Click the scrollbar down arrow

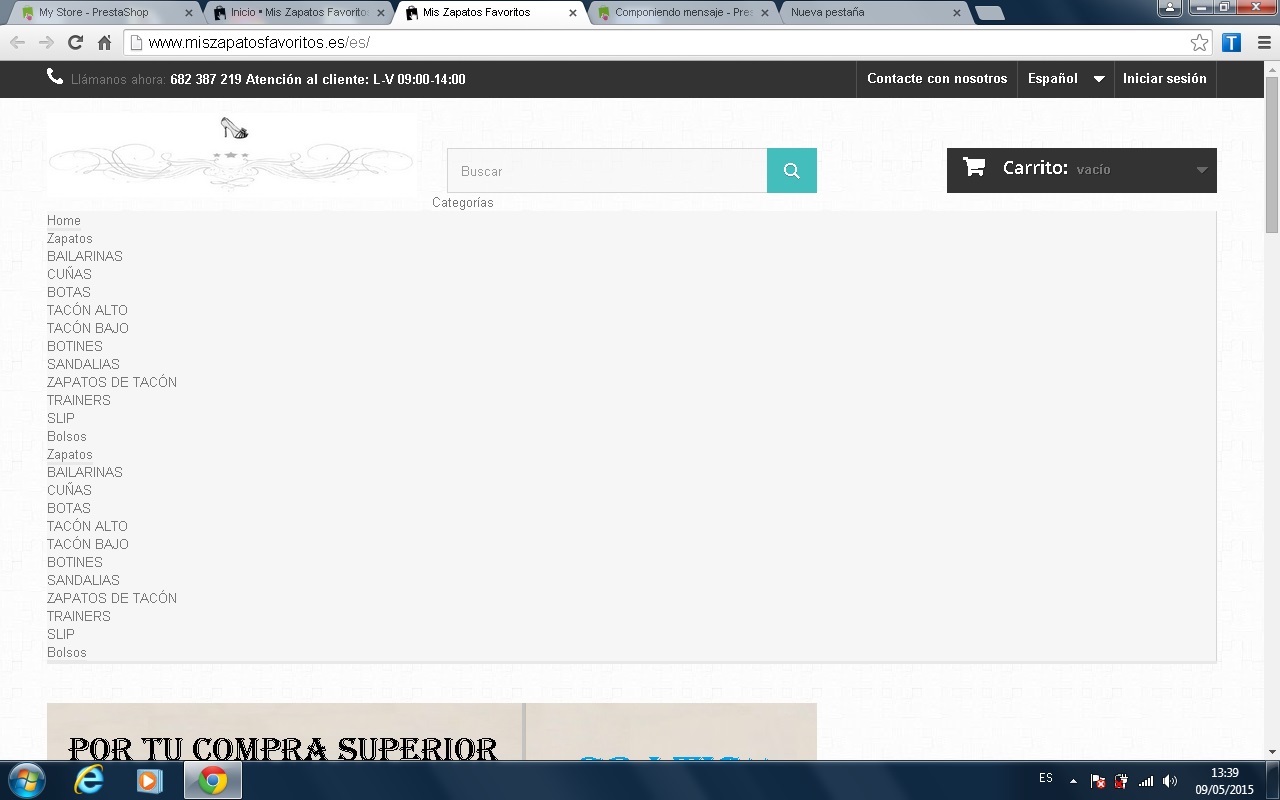coord(1272,751)
